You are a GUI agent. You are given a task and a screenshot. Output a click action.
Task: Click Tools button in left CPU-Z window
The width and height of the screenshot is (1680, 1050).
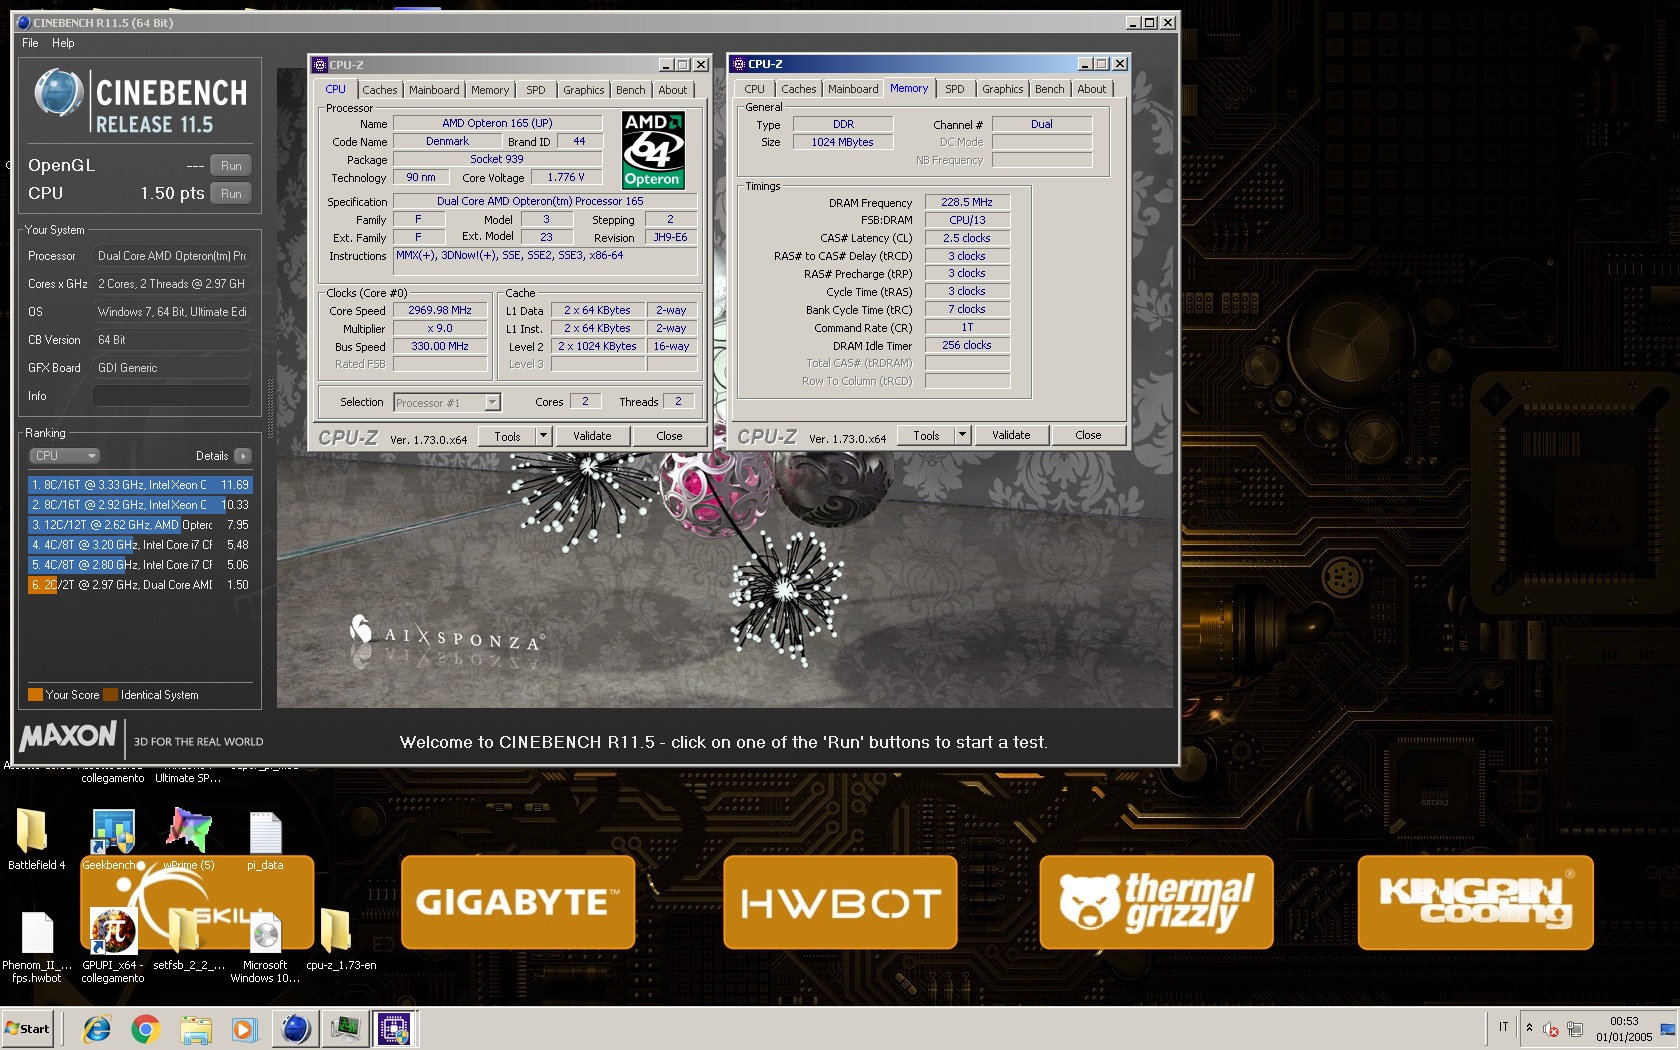[x=507, y=436]
